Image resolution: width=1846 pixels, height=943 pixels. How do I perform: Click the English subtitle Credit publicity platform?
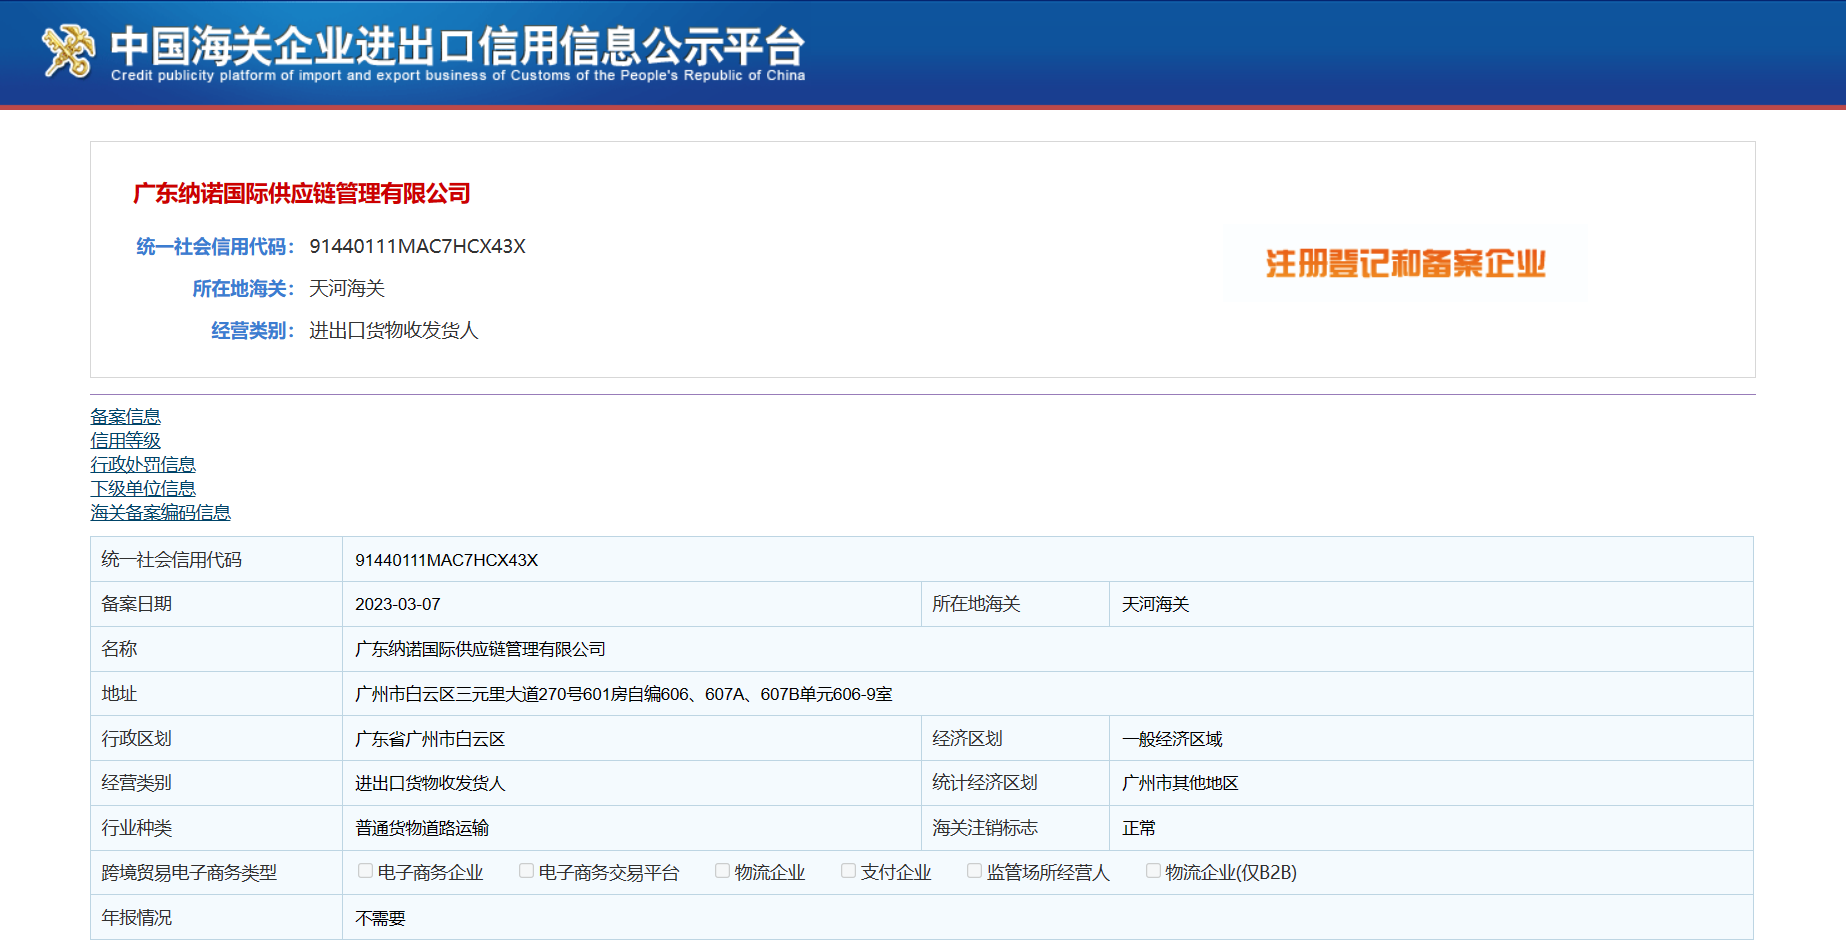[x=458, y=75]
